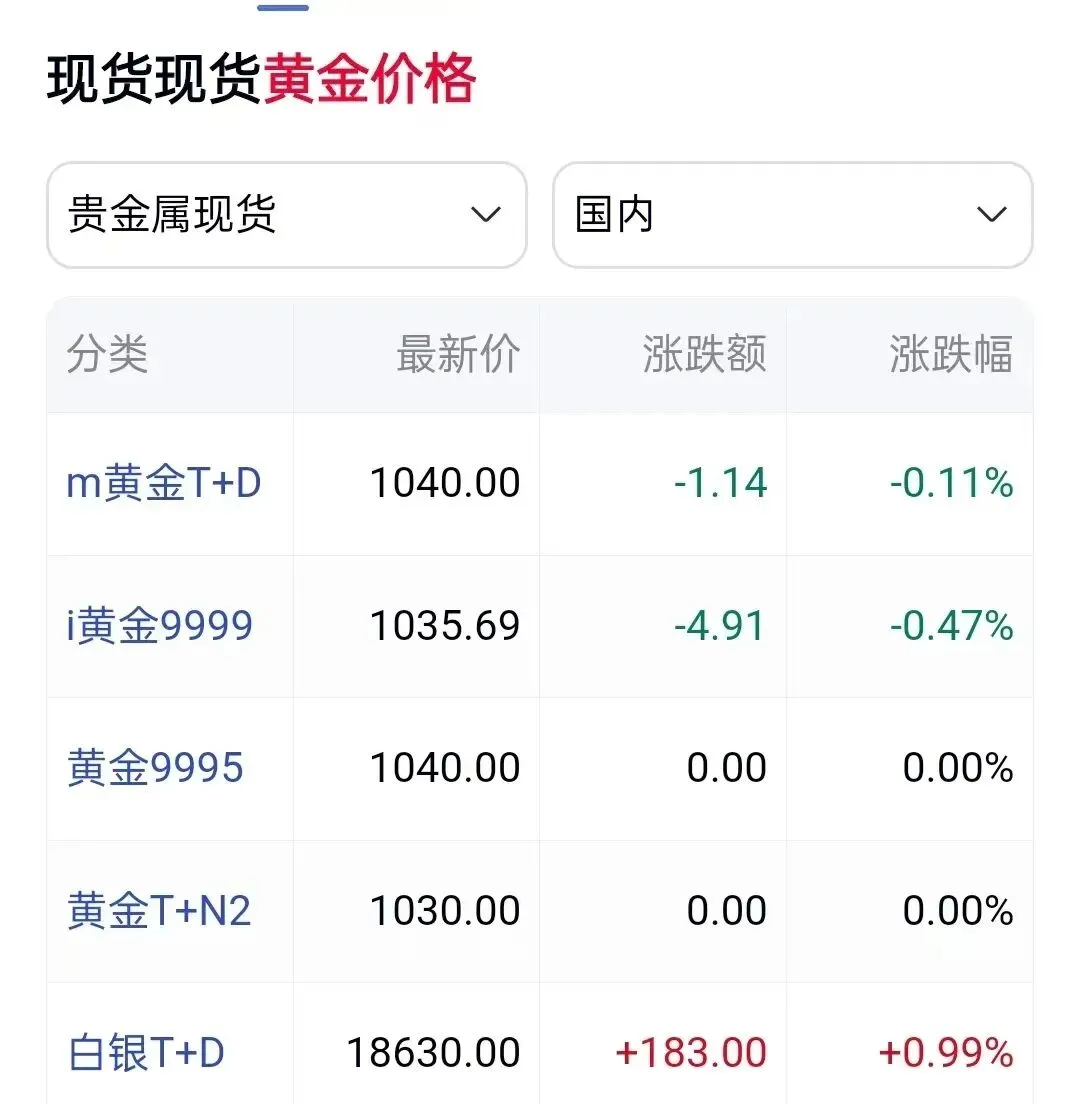This screenshot has width=1080, height=1104.
Task: Click the chevron arrow beside 国内
Action: click(992, 214)
